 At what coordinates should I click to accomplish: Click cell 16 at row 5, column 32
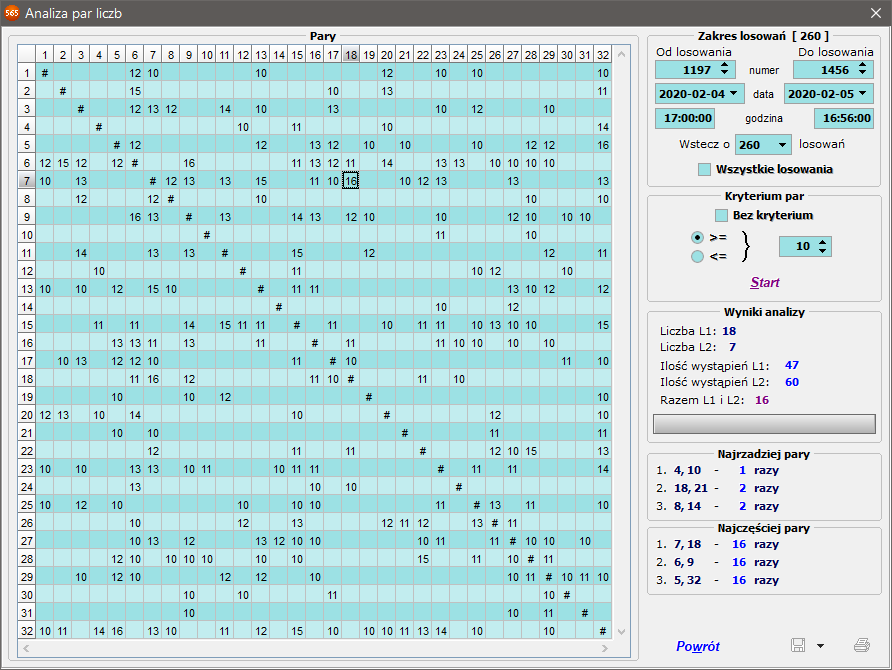pos(603,145)
